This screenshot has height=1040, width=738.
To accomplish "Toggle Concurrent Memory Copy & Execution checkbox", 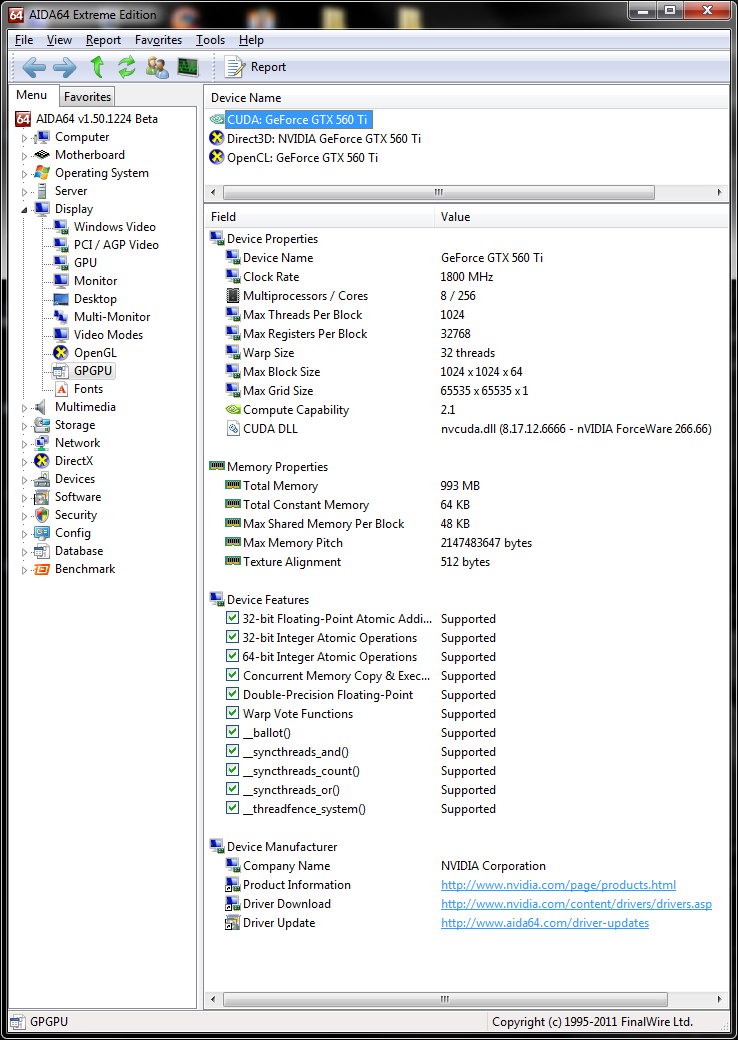I will pos(232,675).
